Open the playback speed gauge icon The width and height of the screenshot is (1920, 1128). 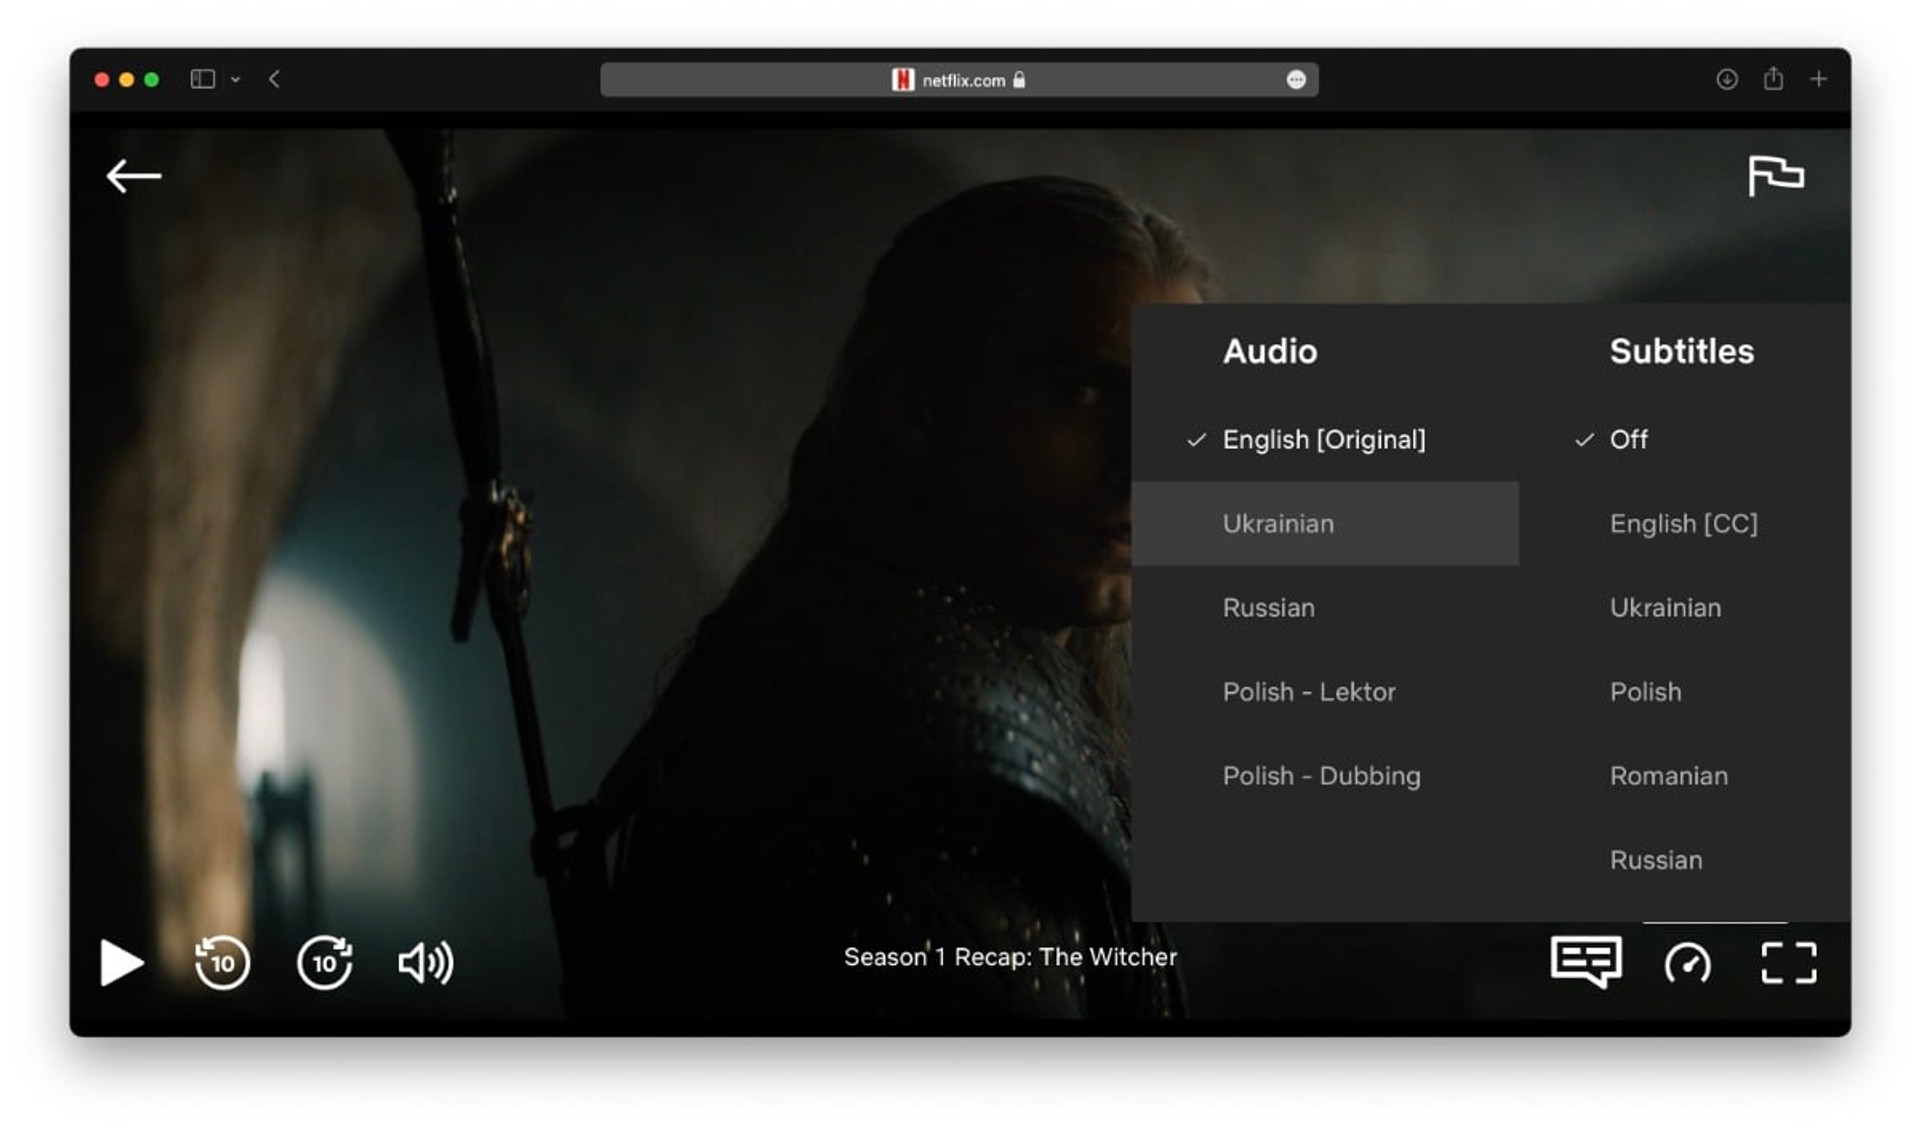[x=1688, y=963]
